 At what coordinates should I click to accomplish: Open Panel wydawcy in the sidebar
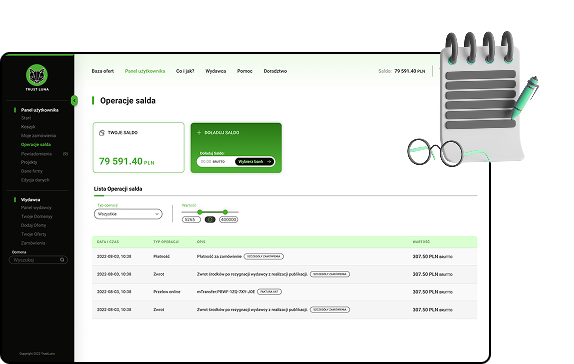pos(36,208)
